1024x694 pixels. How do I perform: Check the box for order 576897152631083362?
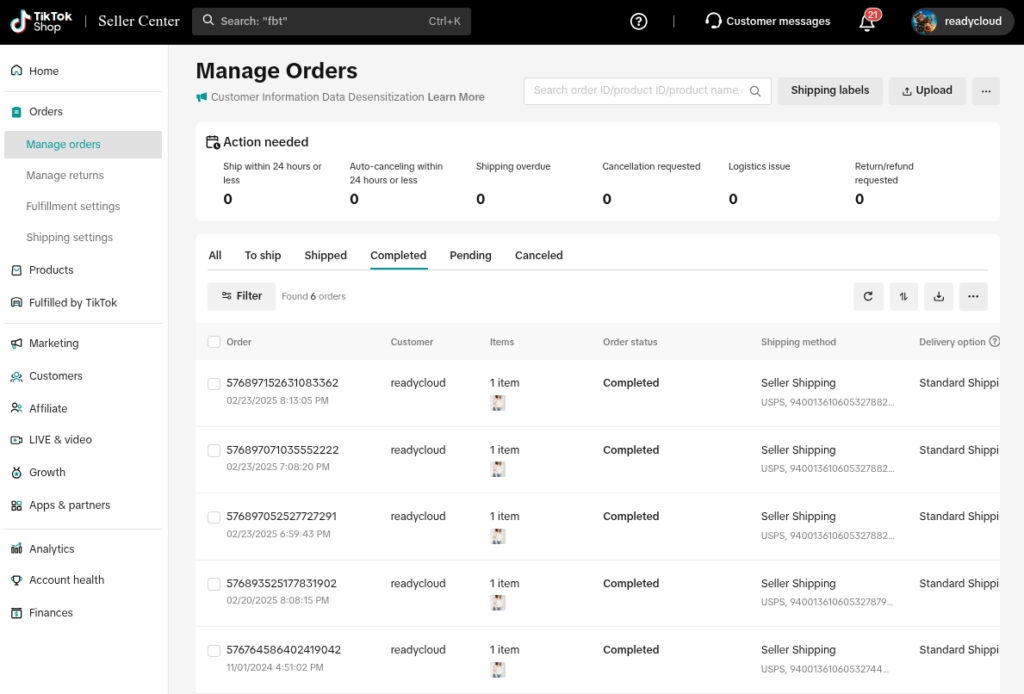pos(214,384)
